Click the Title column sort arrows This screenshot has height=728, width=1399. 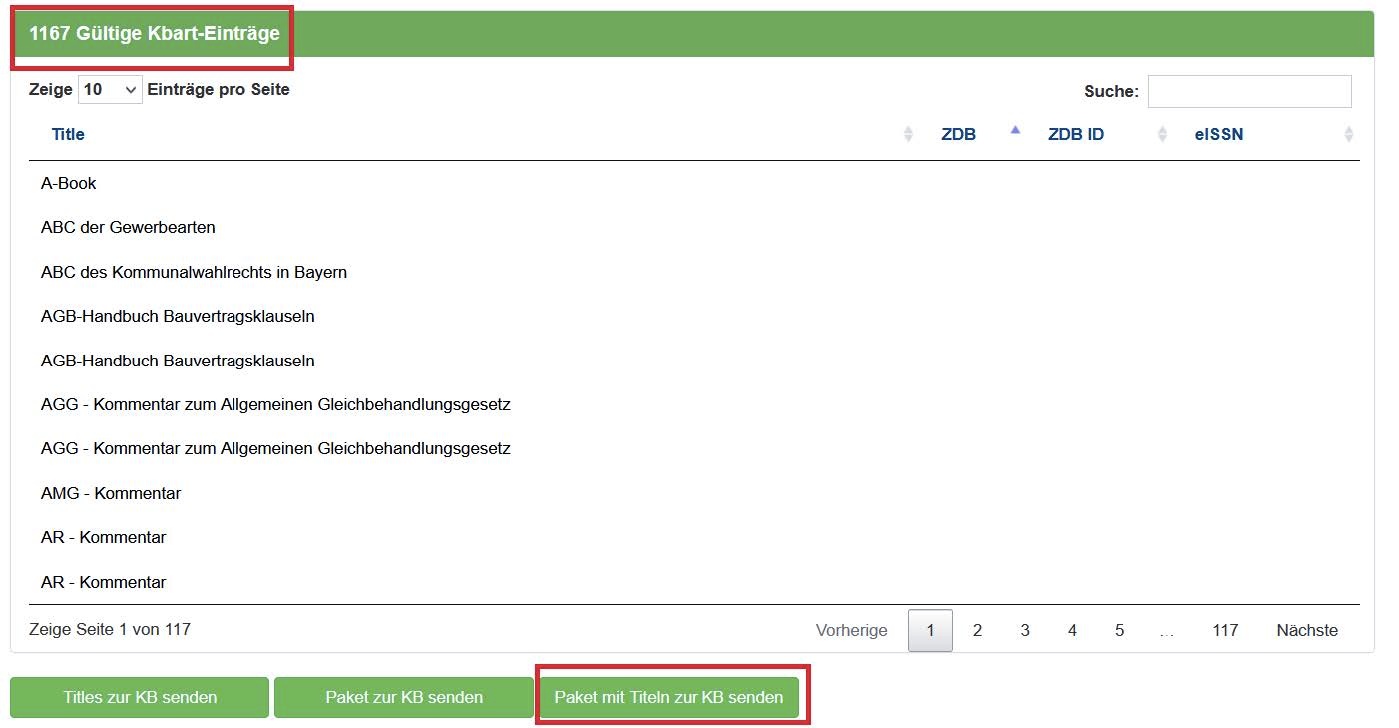908,134
